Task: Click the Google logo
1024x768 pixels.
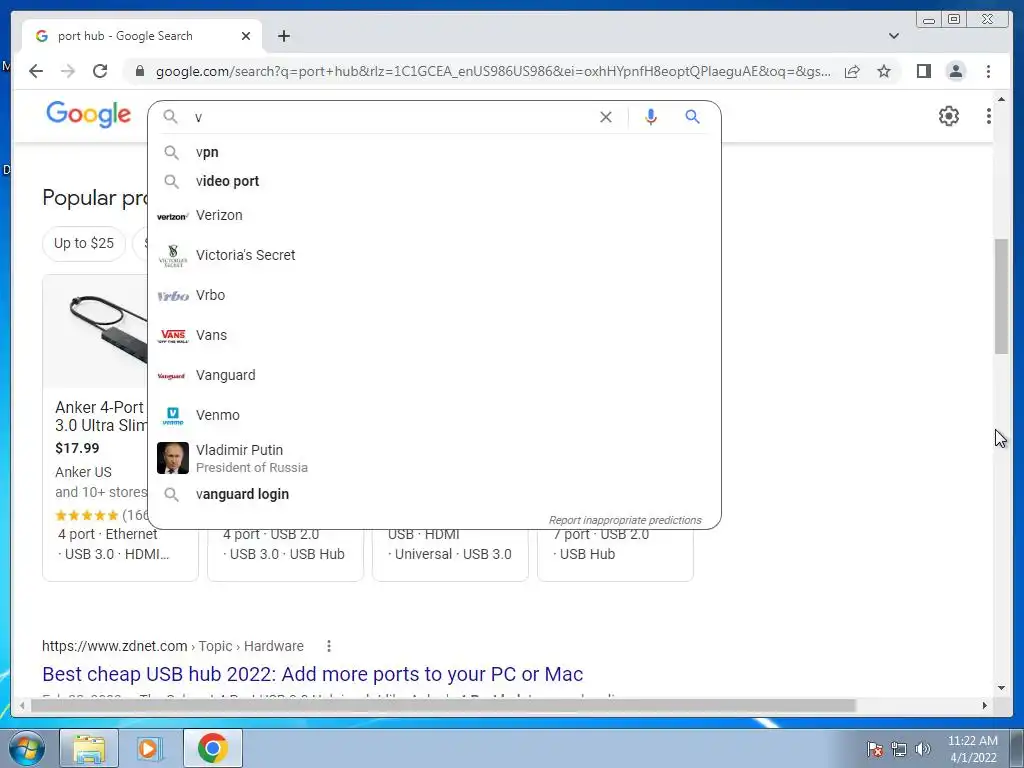Action: coord(89,115)
